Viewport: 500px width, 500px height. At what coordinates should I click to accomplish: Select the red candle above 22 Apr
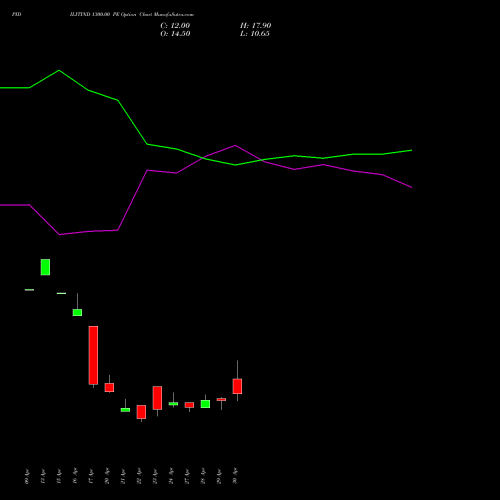pyautogui.click(x=141, y=412)
